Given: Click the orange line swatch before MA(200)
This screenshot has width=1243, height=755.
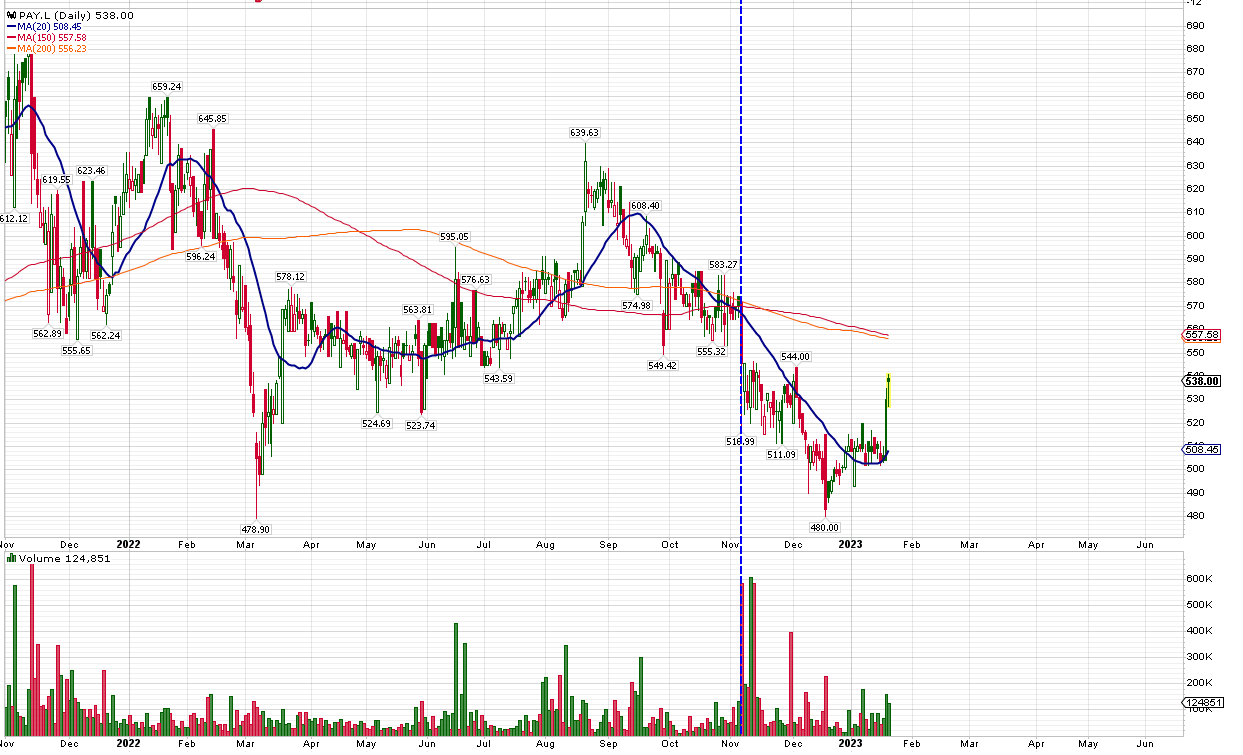Looking at the screenshot, I should 11,49.
